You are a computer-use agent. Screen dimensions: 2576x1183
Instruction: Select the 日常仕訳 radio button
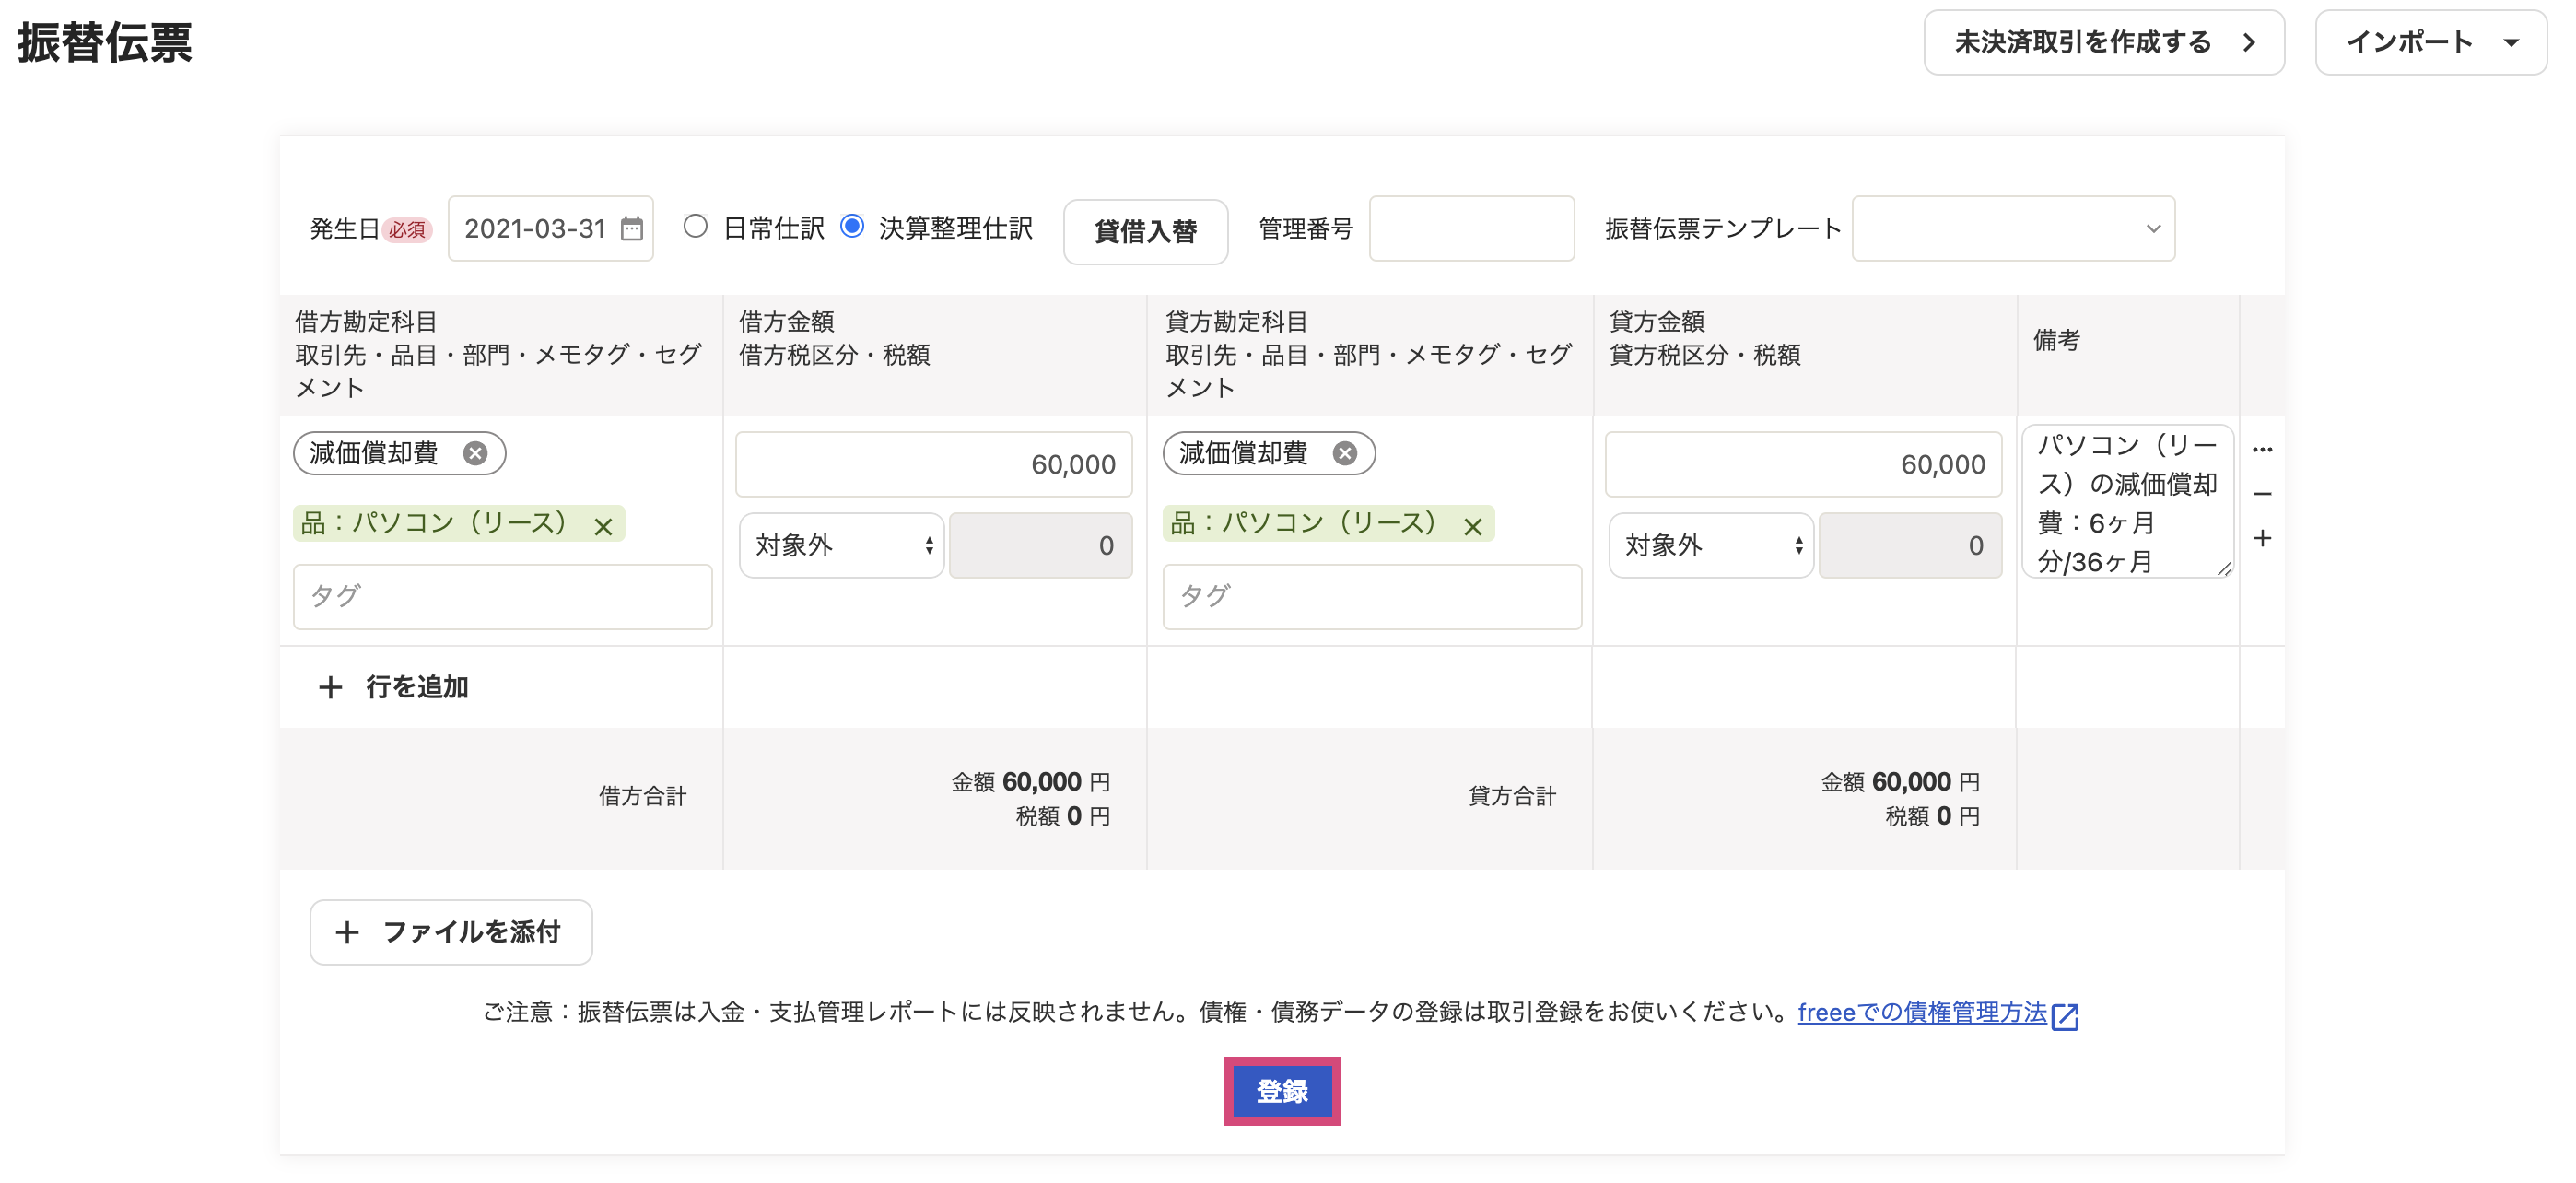(x=695, y=227)
